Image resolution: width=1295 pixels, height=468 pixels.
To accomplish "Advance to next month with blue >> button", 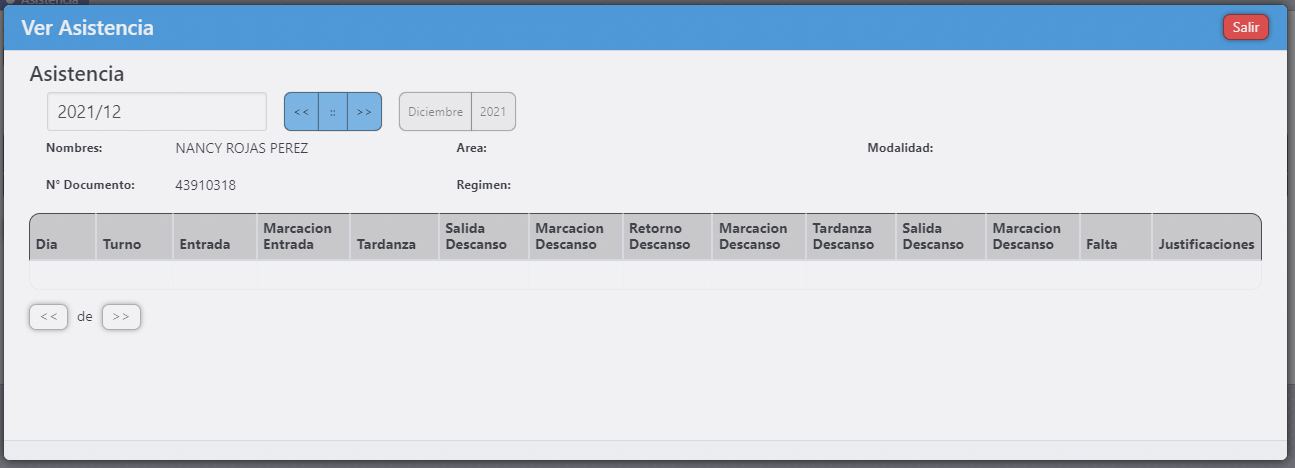I will 364,112.
